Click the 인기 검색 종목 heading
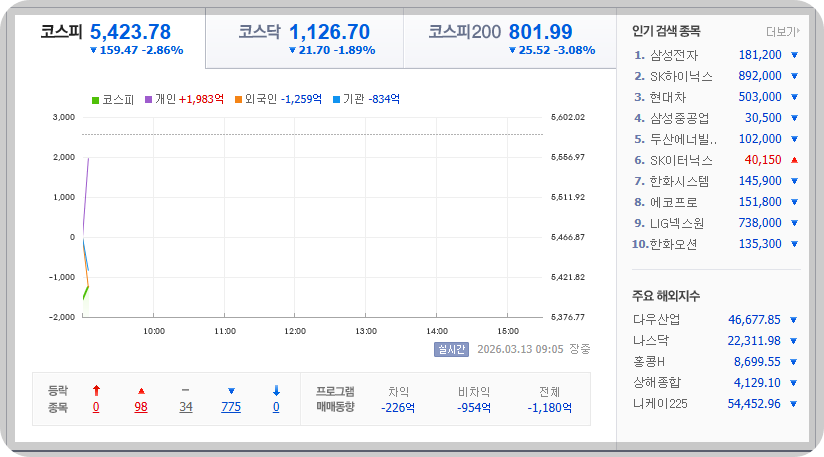Viewport: 824px width, 457px height. 666,32
